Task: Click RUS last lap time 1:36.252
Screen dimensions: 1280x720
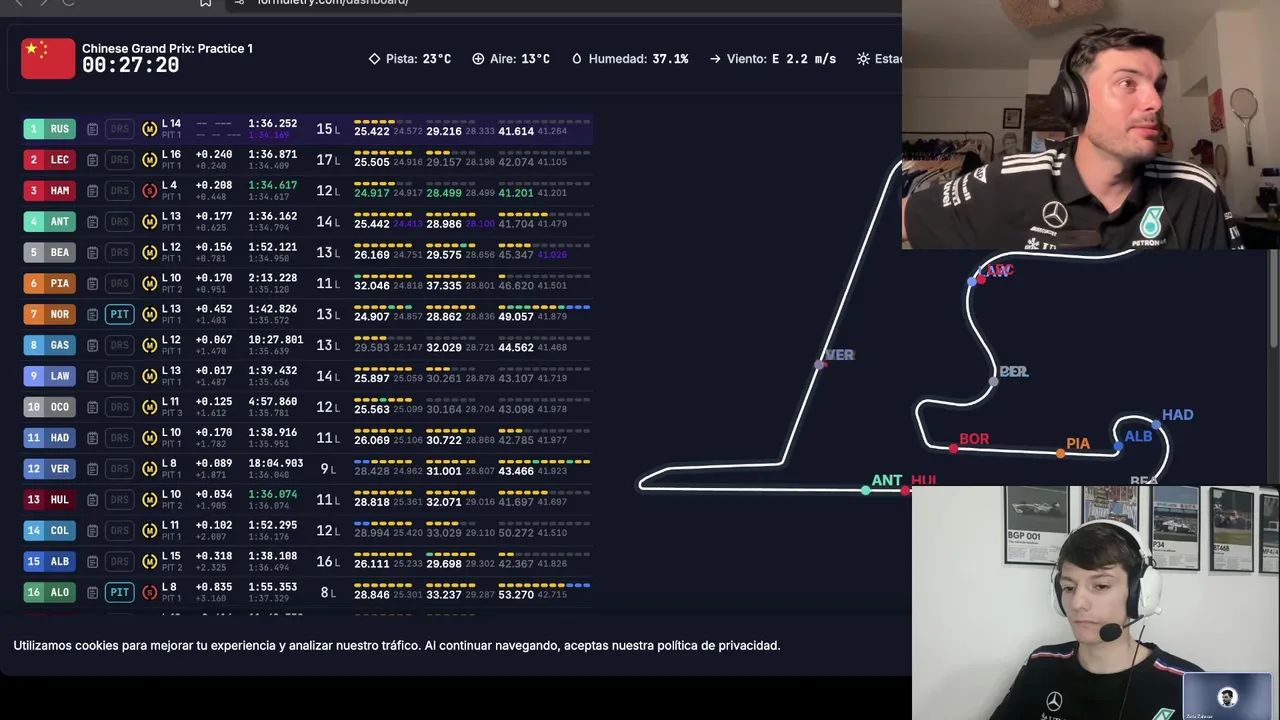Action: coord(272,124)
